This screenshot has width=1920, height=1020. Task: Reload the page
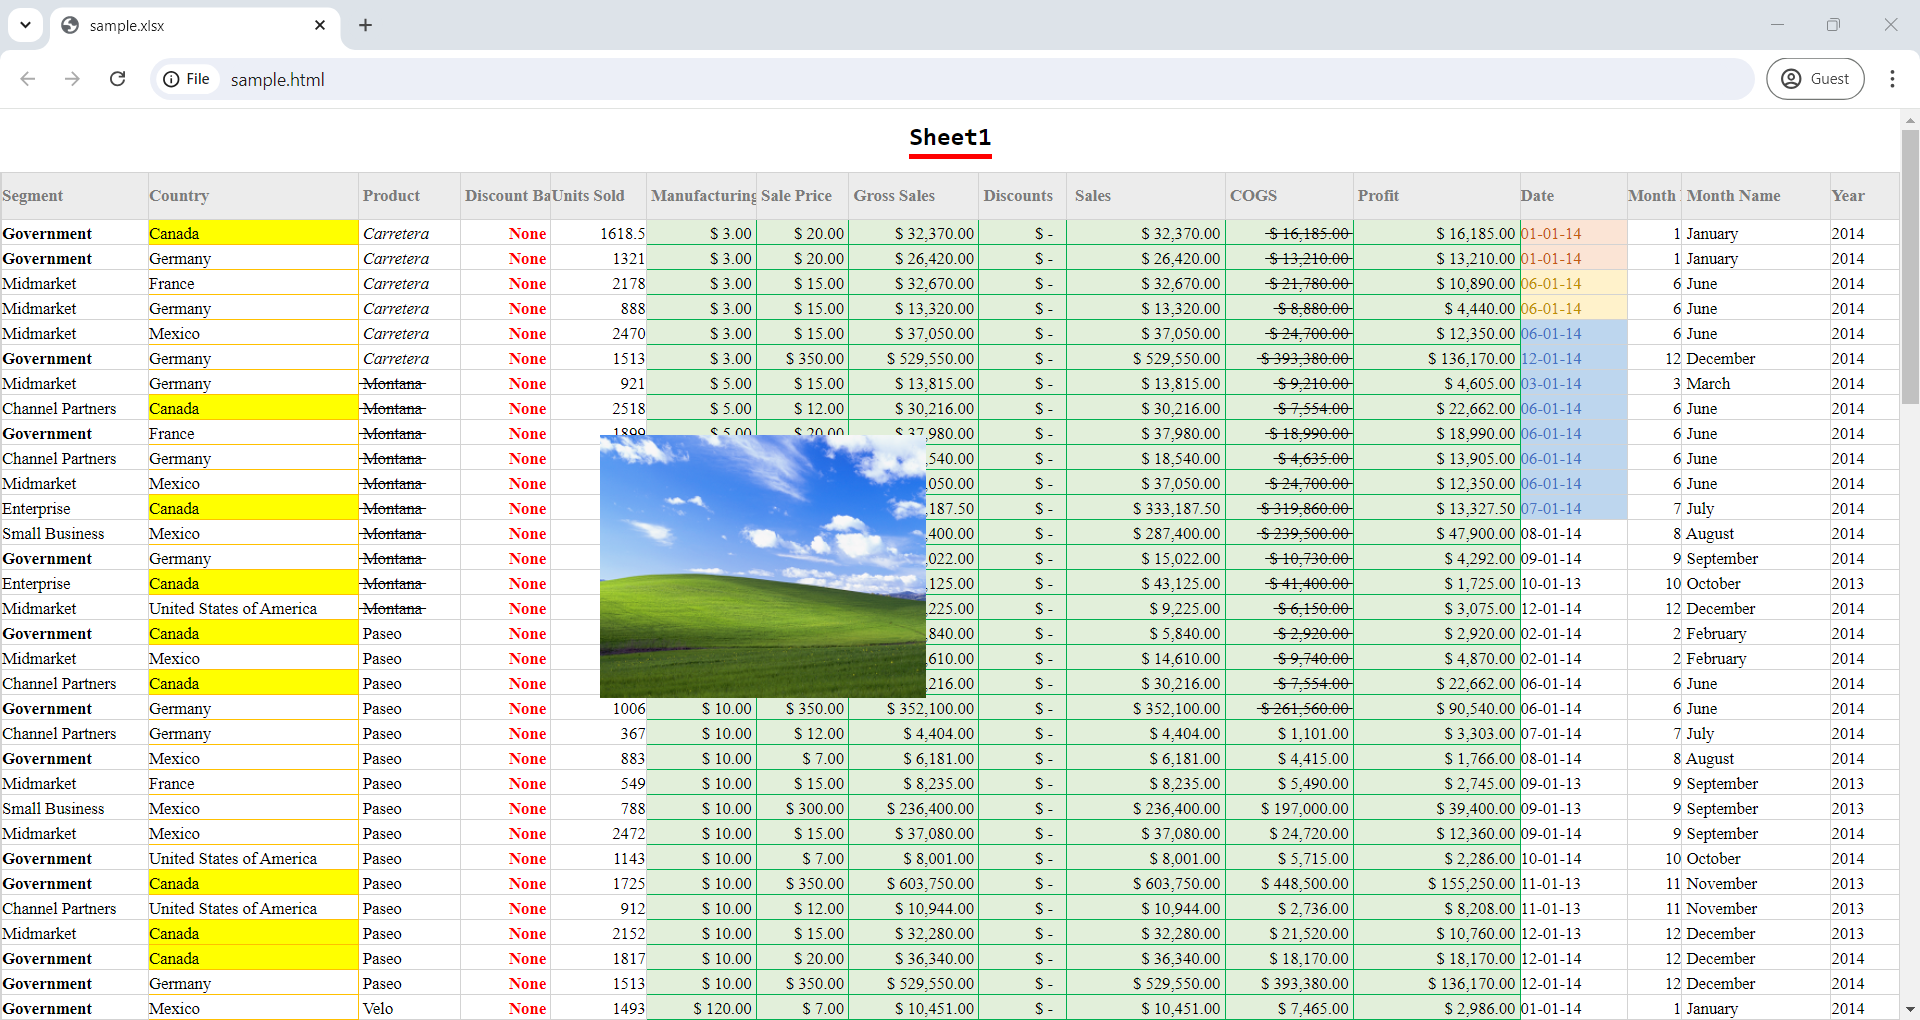pyautogui.click(x=117, y=79)
